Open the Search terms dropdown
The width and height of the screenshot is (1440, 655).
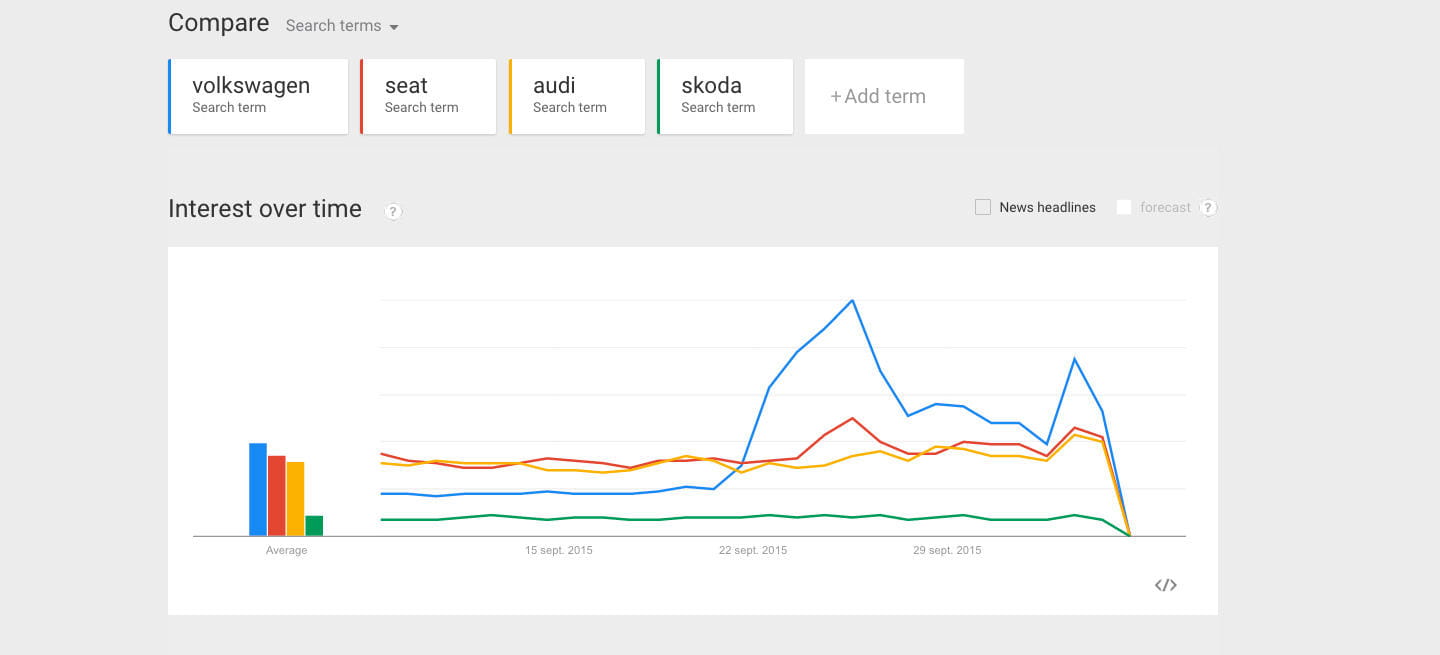[x=342, y=26]
